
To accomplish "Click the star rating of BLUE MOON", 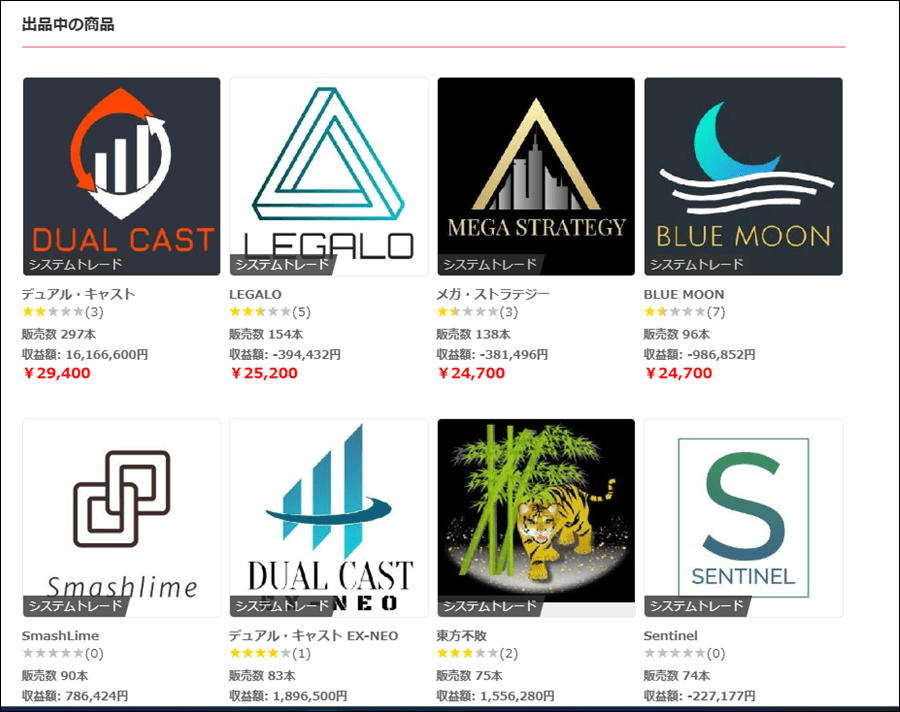I will pos(675,312).
